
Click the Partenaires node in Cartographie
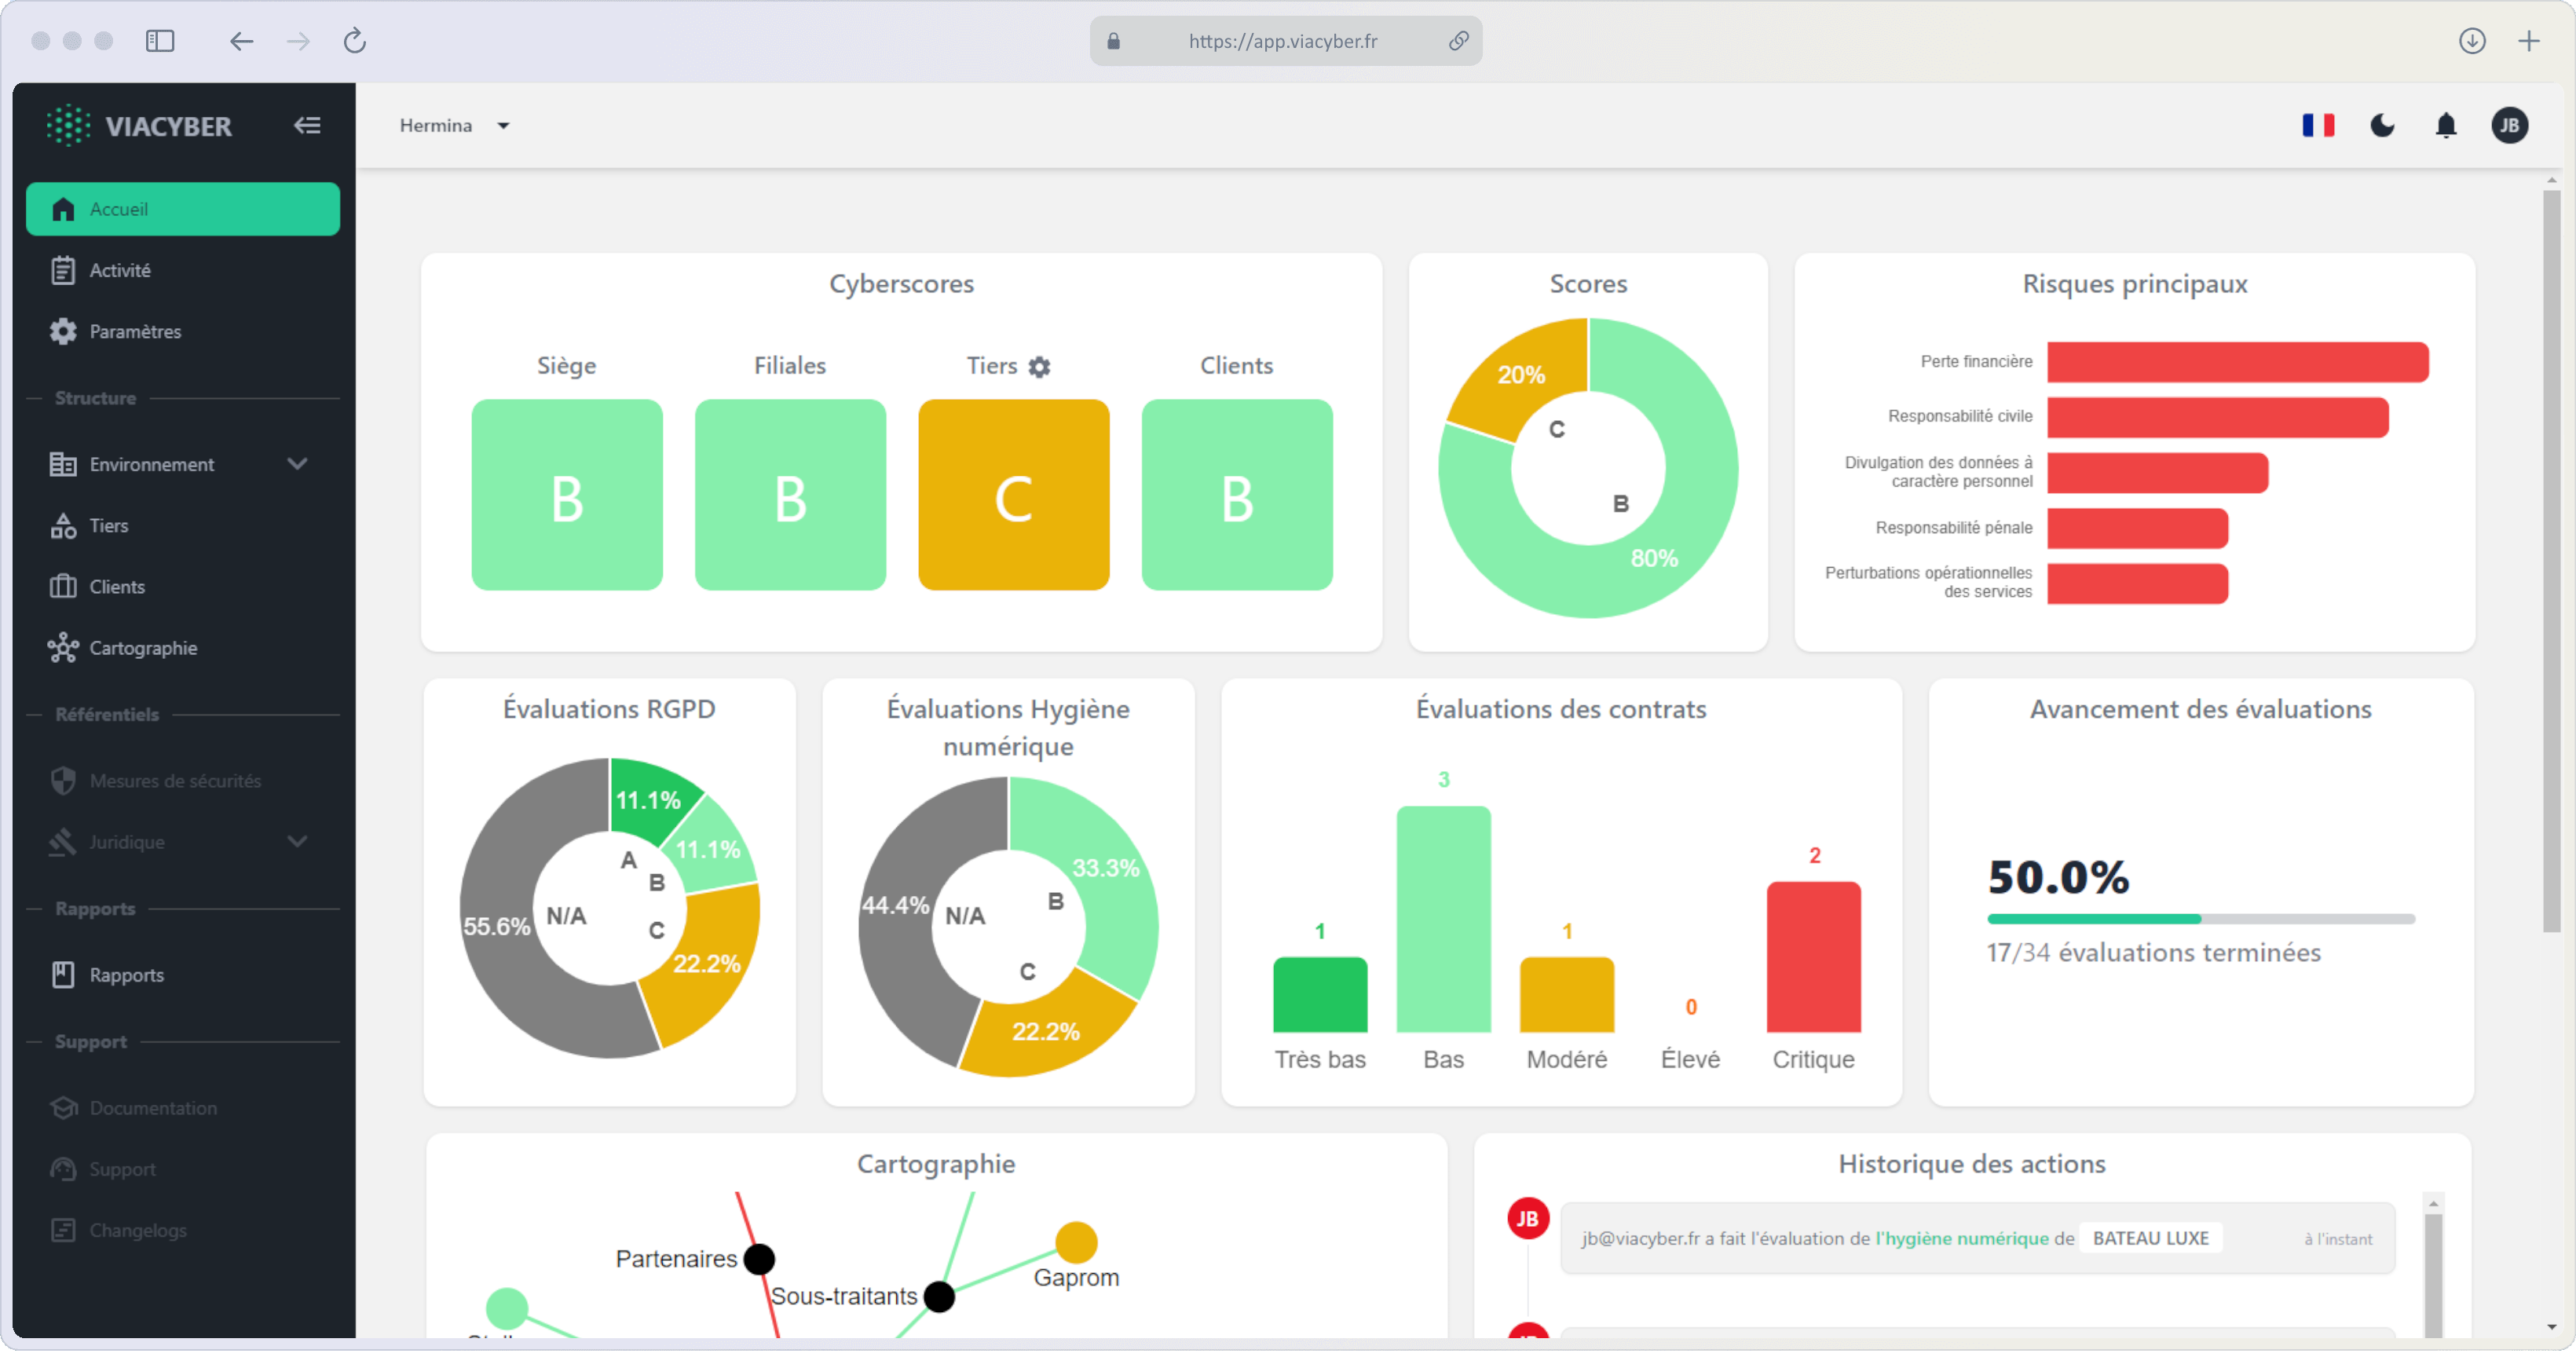click(759, 1259)
